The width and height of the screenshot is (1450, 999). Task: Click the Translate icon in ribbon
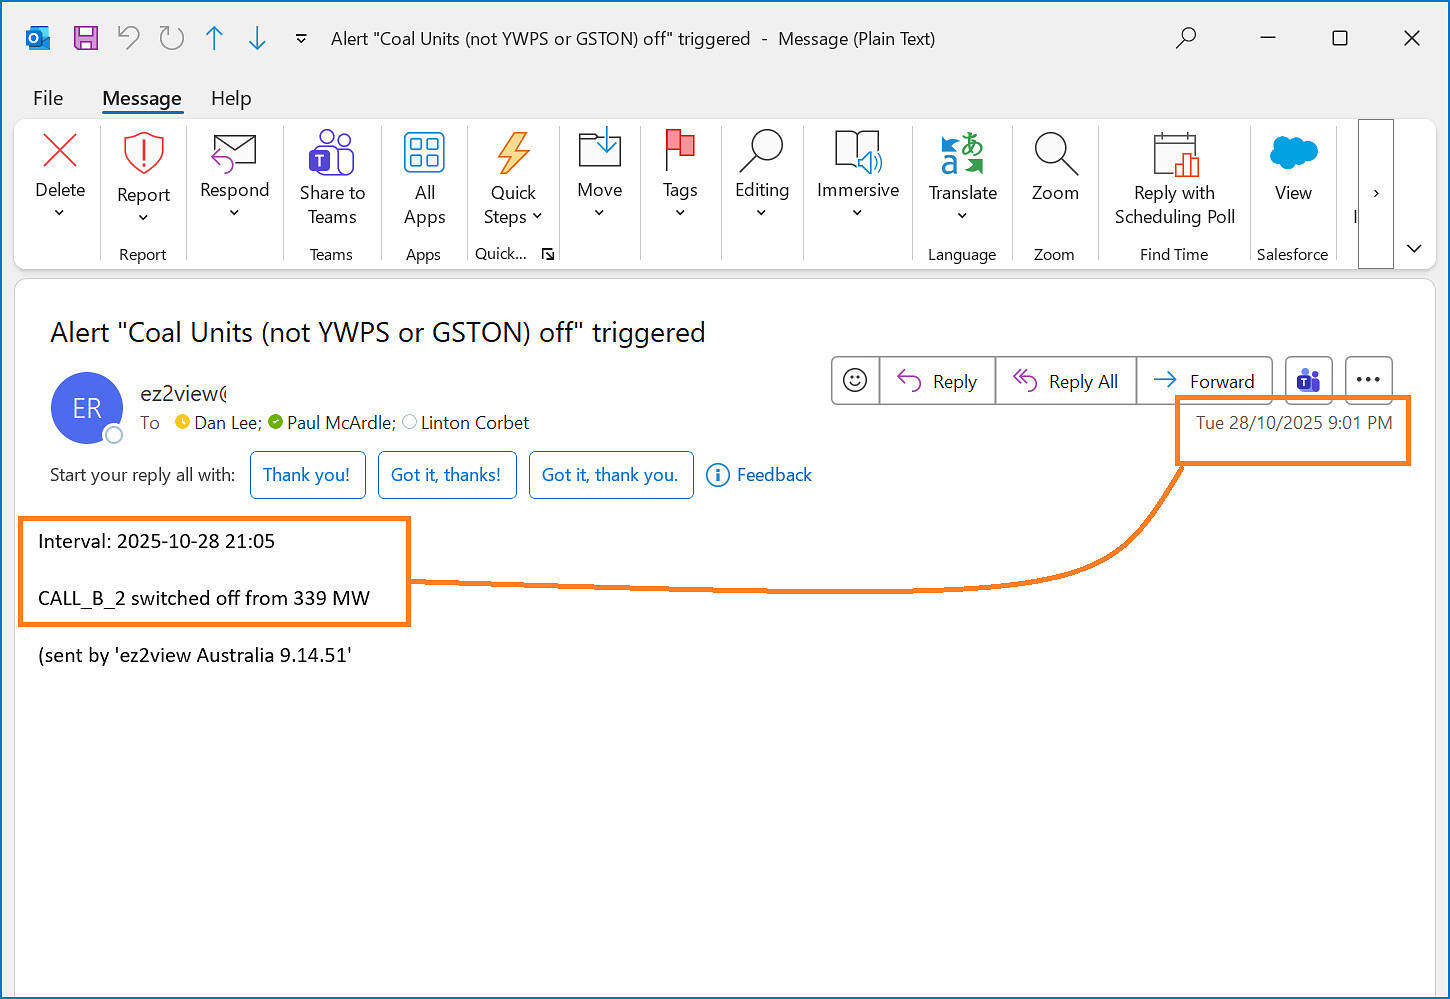pos(962,153)
